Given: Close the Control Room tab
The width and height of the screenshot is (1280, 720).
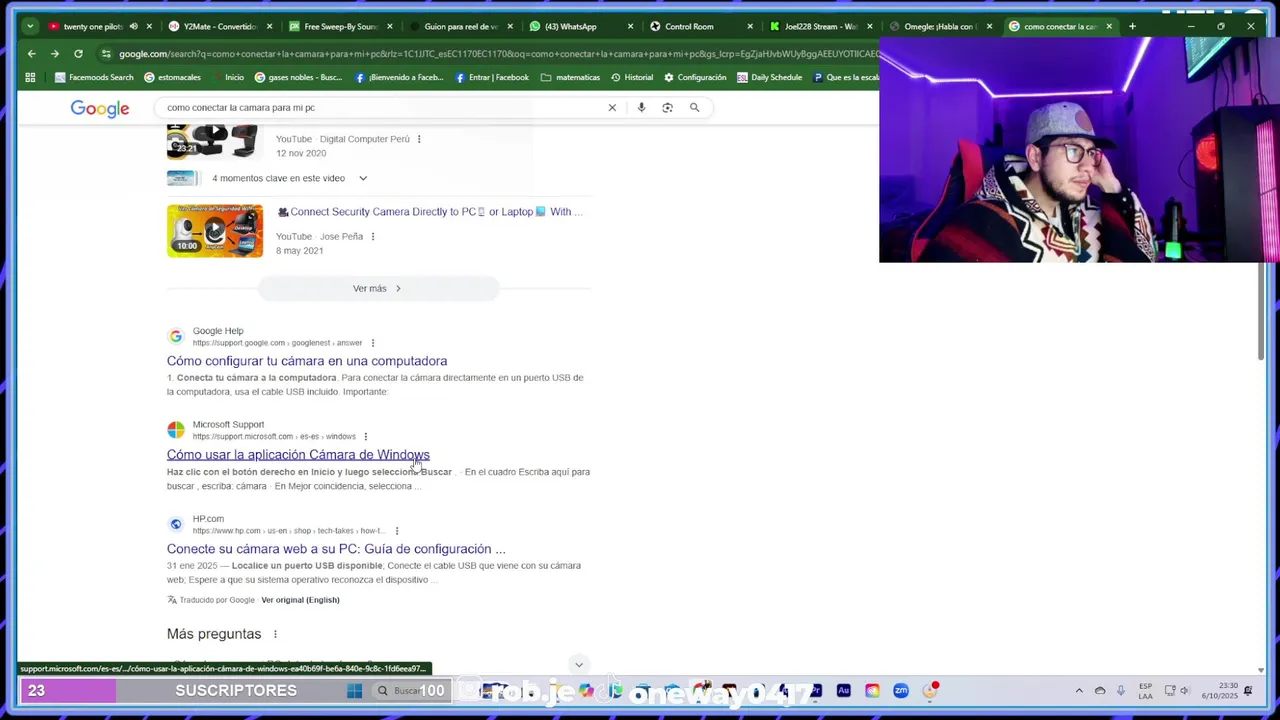Looking at the screenshot, I should (750, 26).
